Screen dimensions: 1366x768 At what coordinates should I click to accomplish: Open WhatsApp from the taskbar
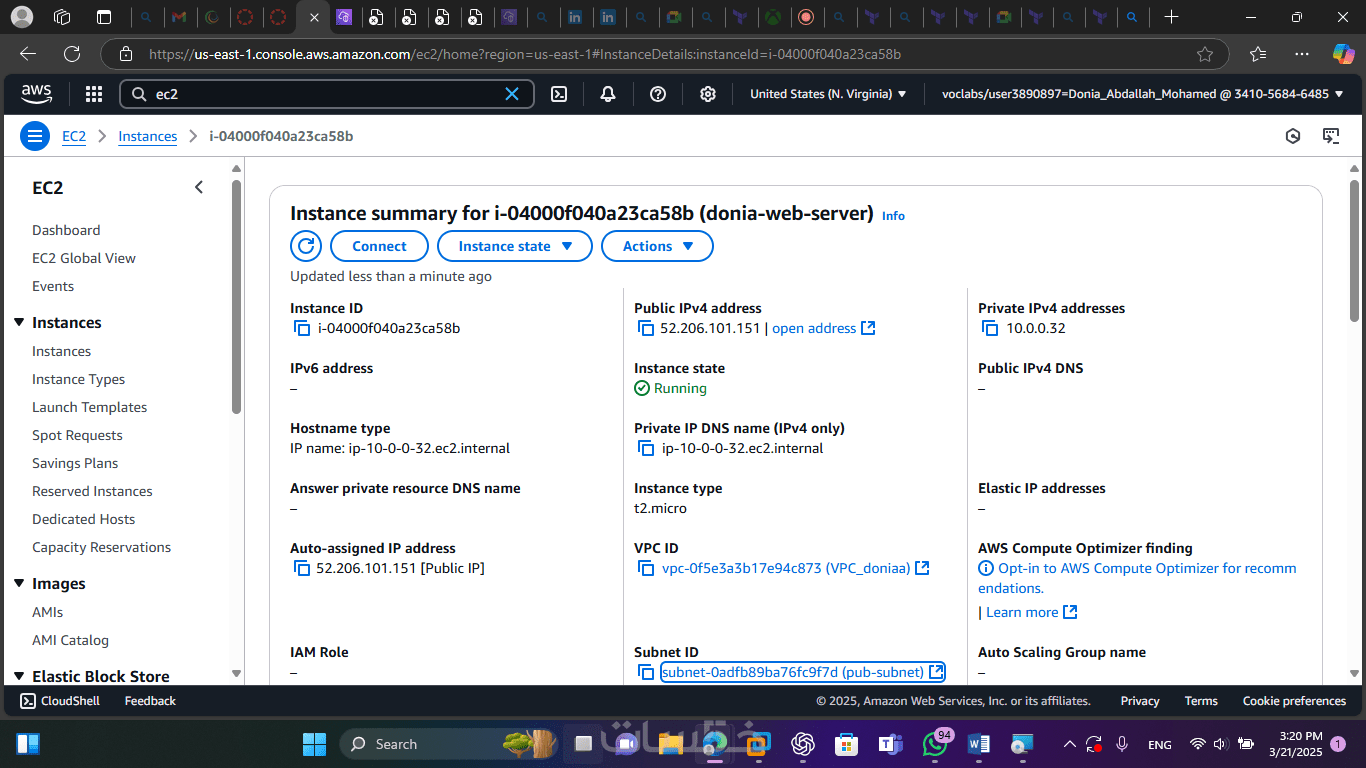[936, 744]
